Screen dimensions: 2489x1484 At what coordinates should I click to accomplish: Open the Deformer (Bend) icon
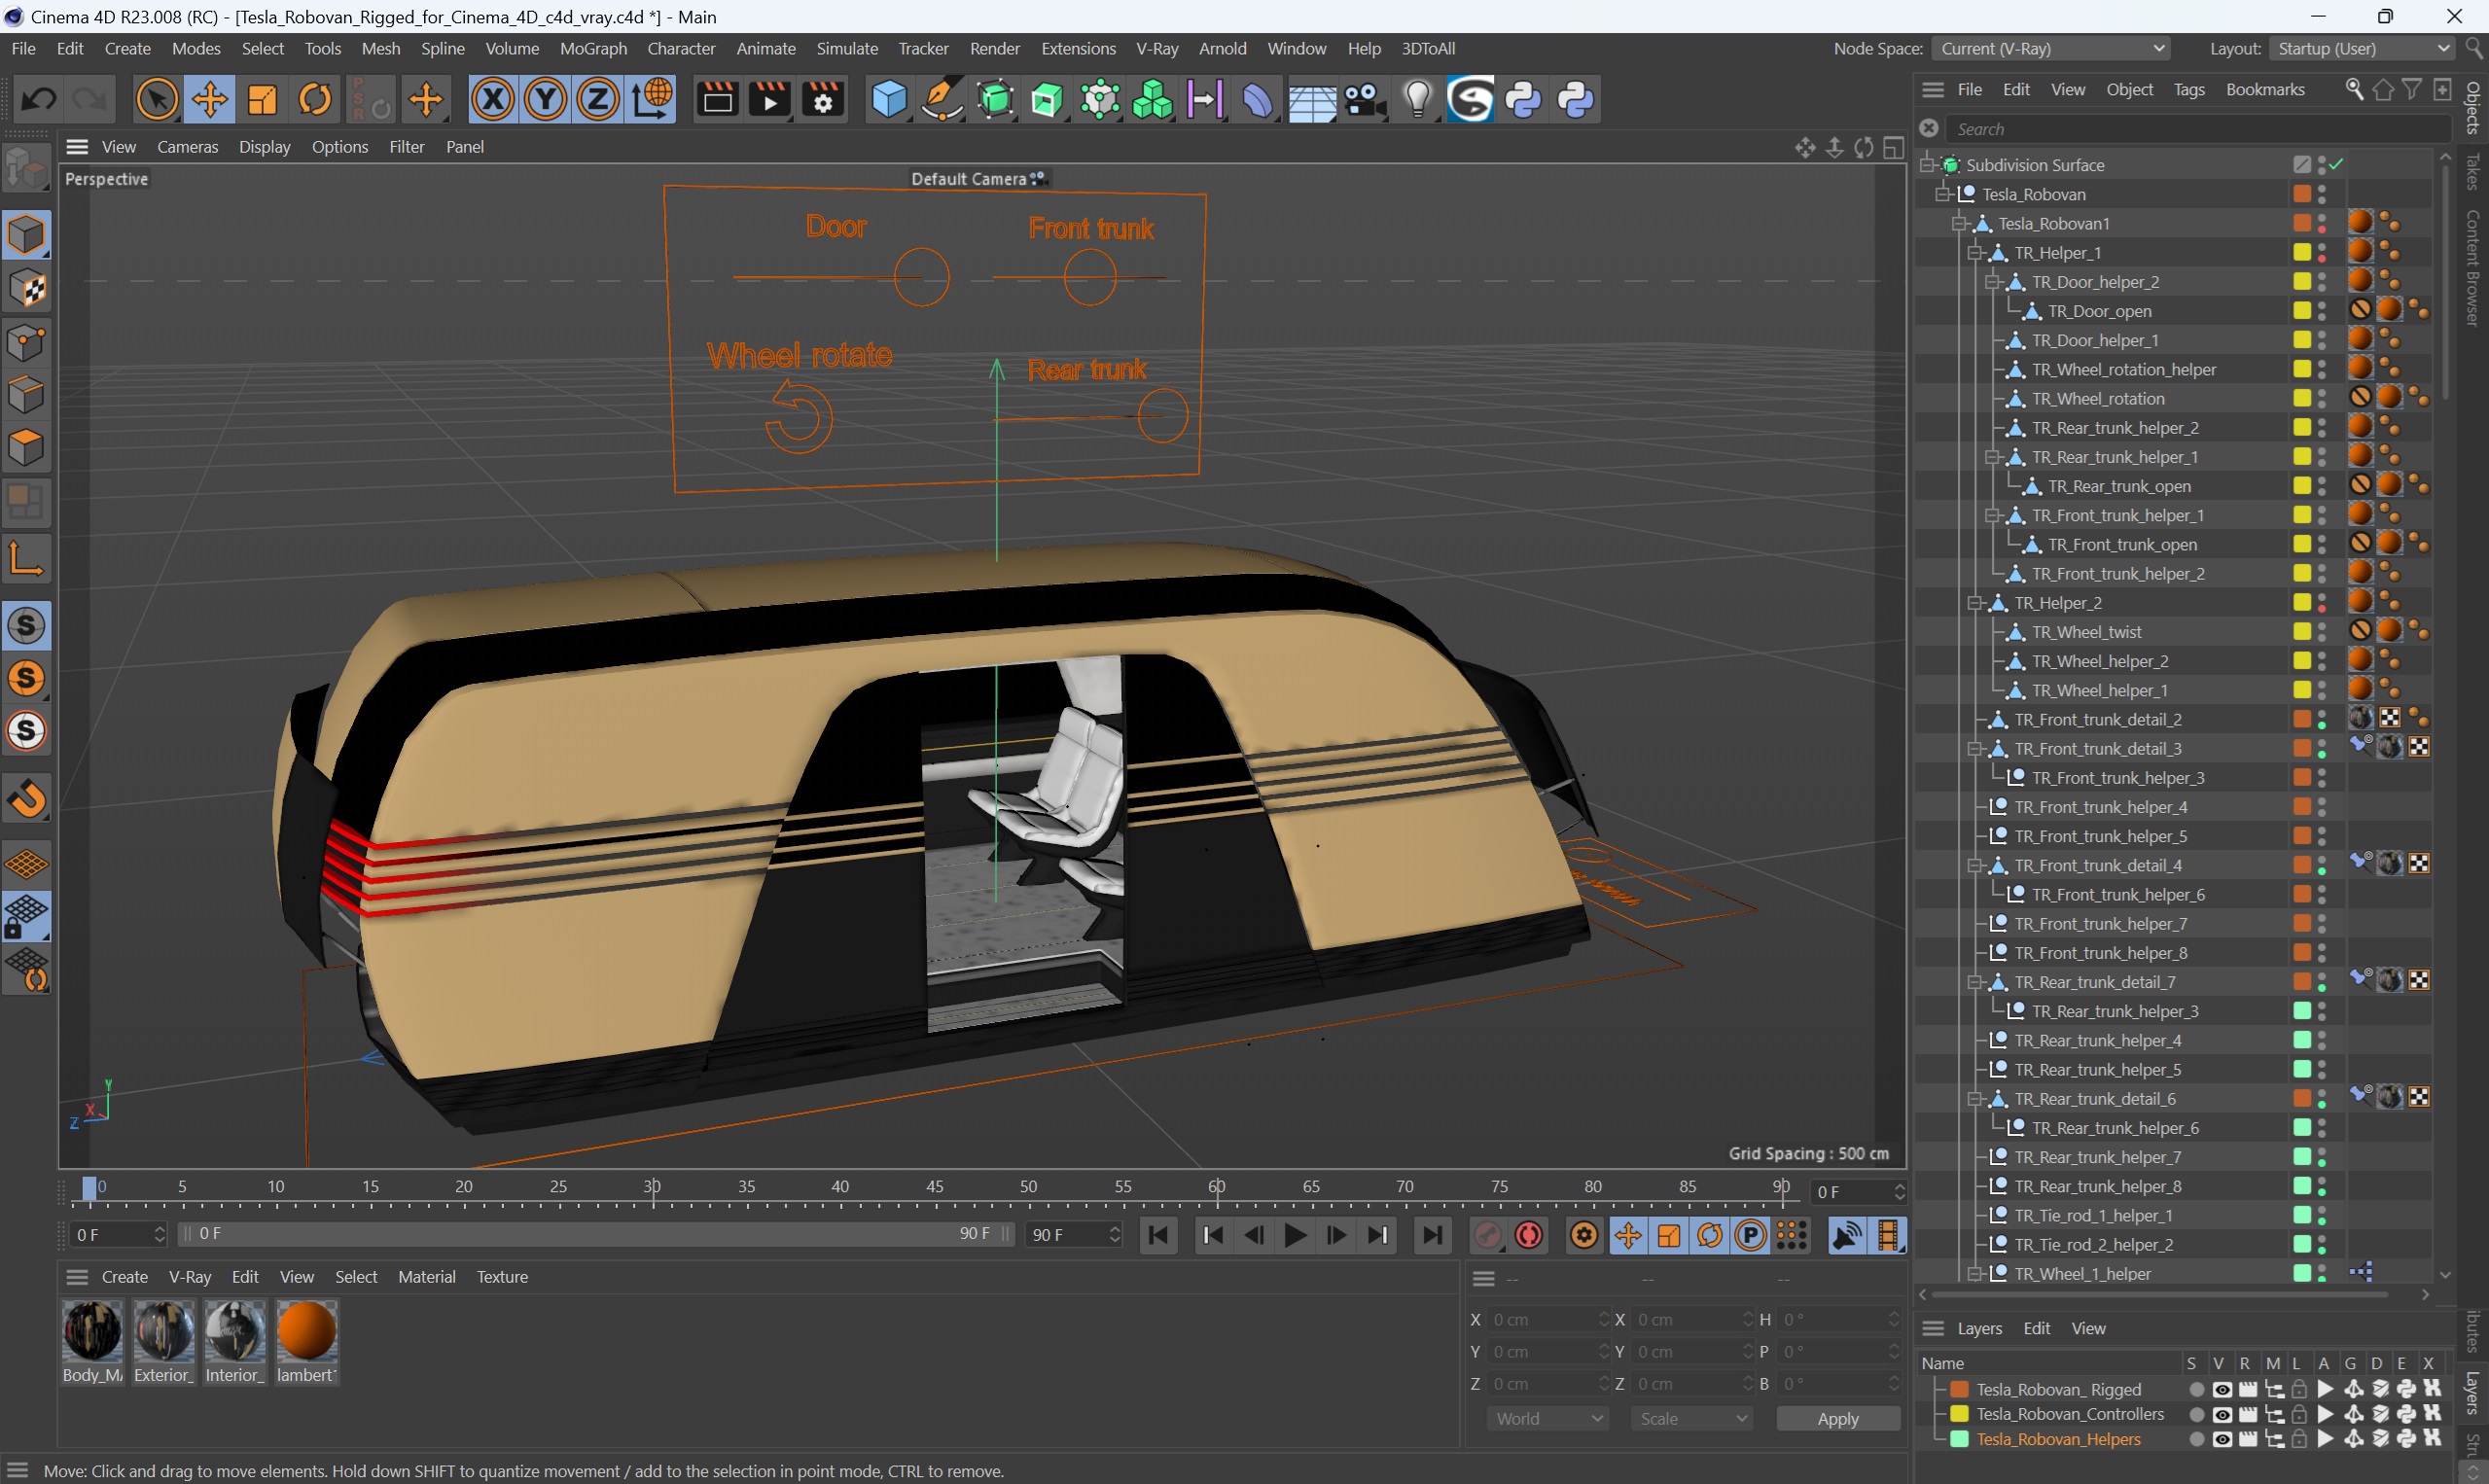(x=1258, y=99)
